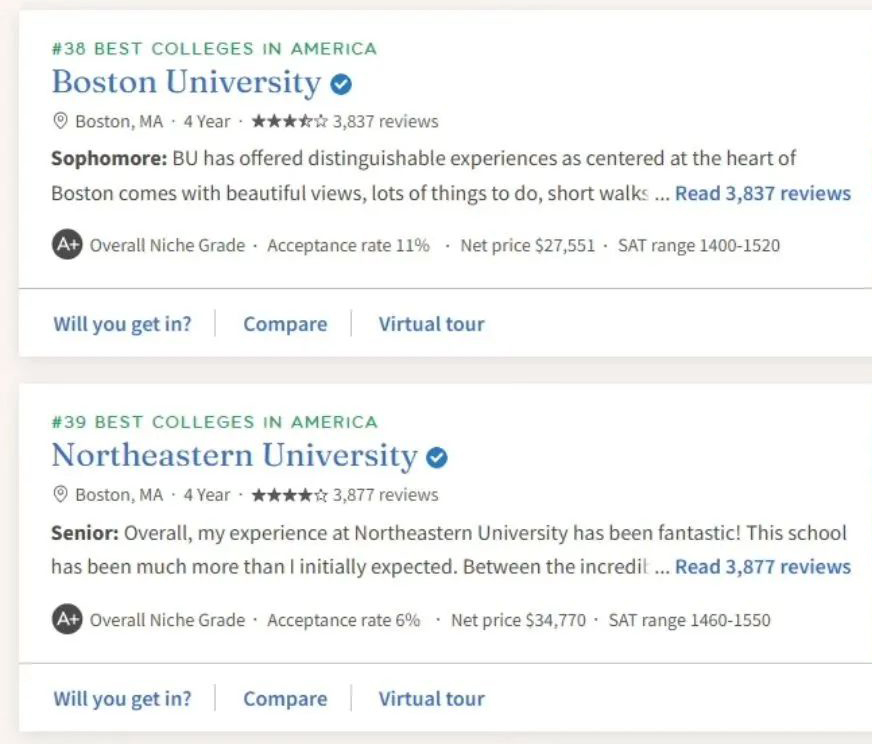872x744 pixels.
Task: Start Virtual tour for Boston University
Action: point(432,324)
